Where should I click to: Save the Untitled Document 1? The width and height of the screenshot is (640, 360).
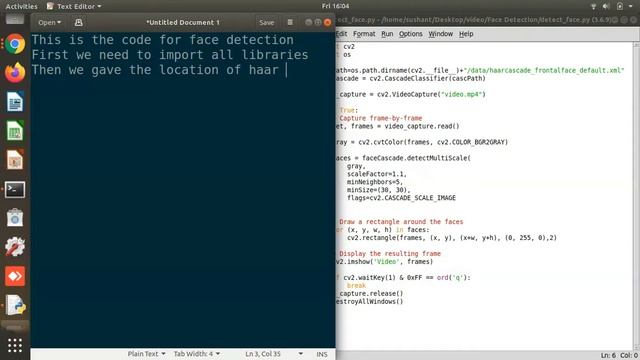pos(267,22)
